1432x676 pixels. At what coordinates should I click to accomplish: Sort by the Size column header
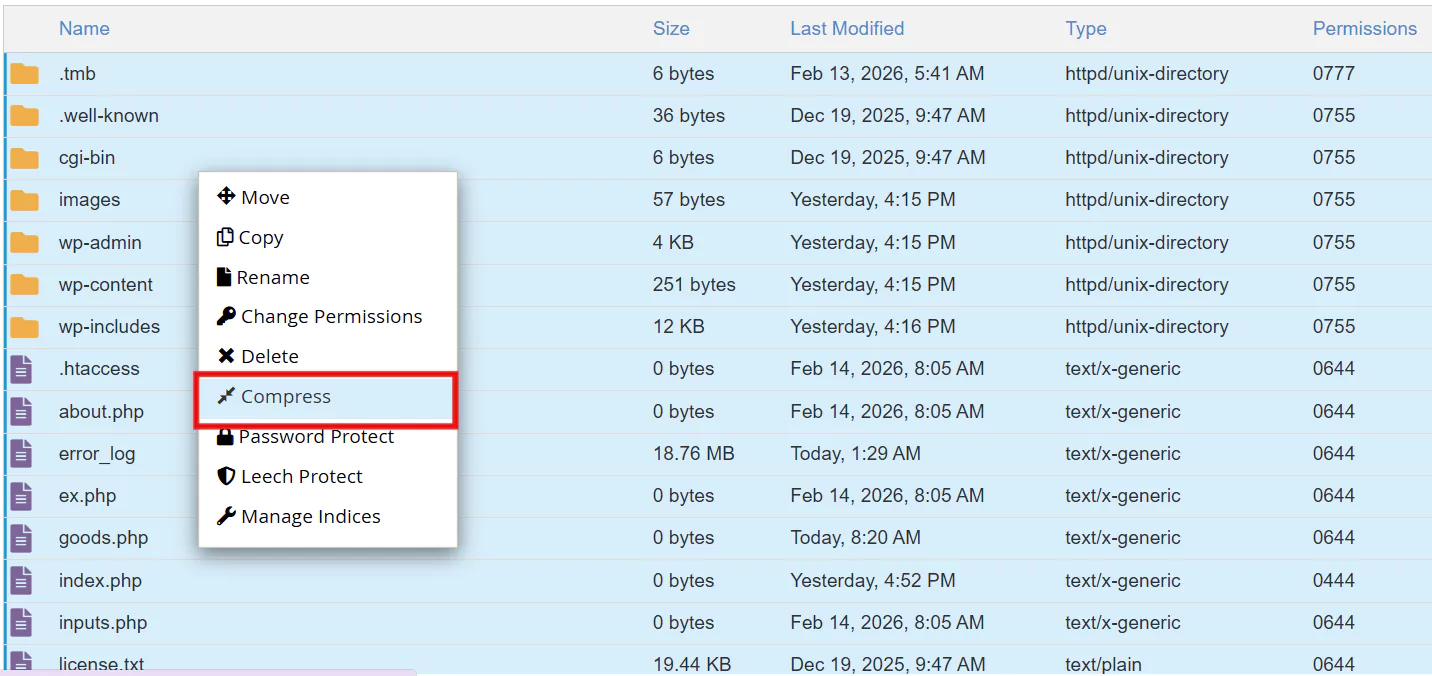click(x=671, y=29)
